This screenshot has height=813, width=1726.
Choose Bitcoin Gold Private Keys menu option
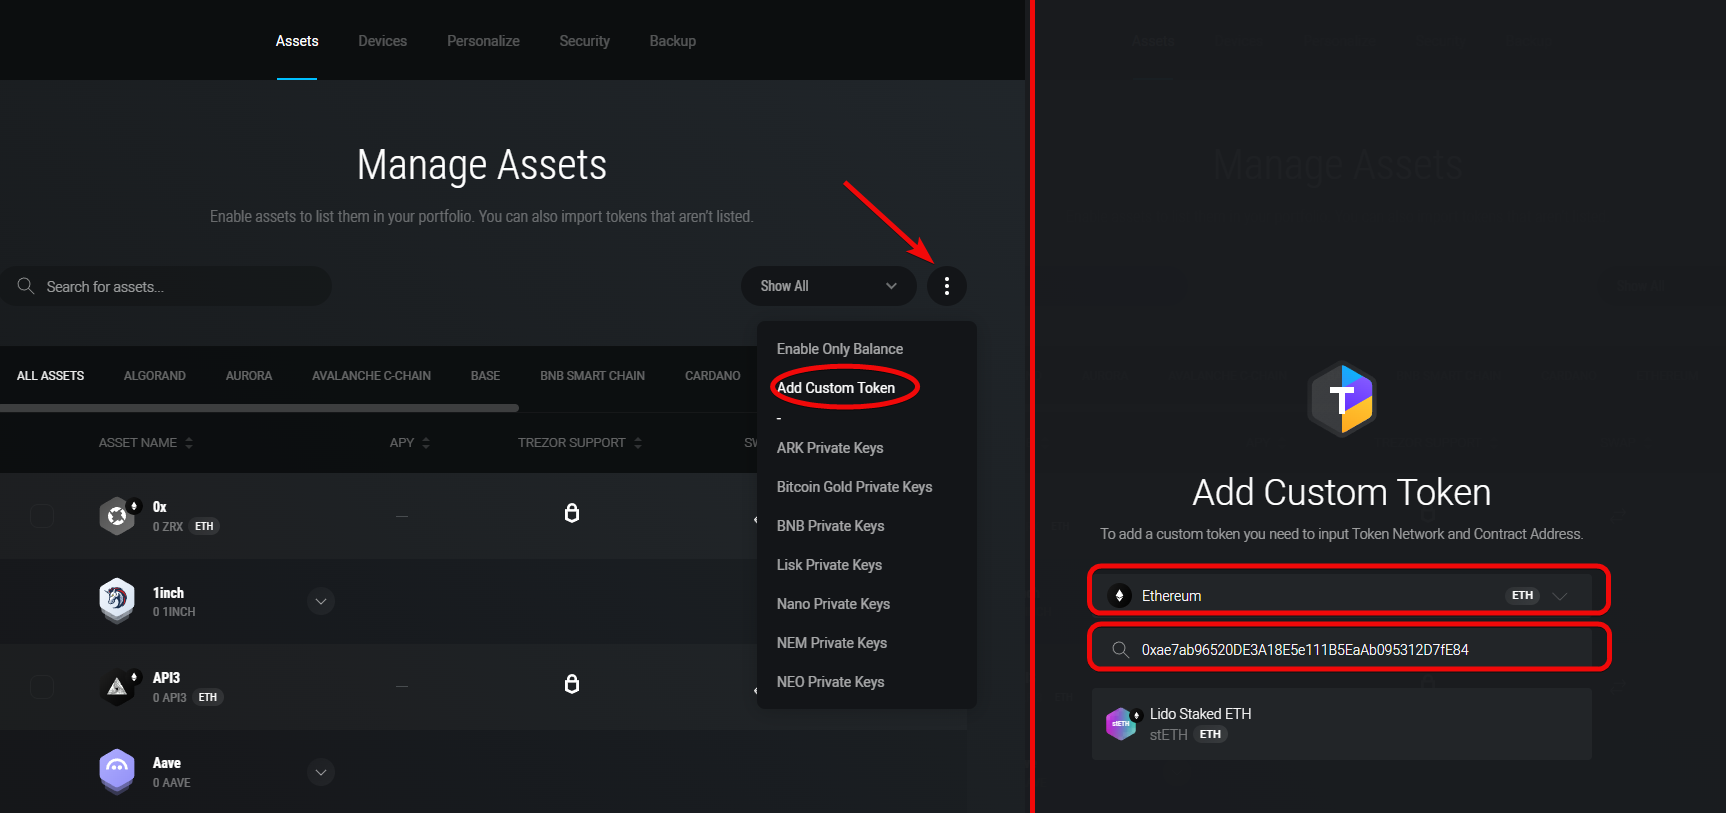pyautogui.click(x=854, y=487)
